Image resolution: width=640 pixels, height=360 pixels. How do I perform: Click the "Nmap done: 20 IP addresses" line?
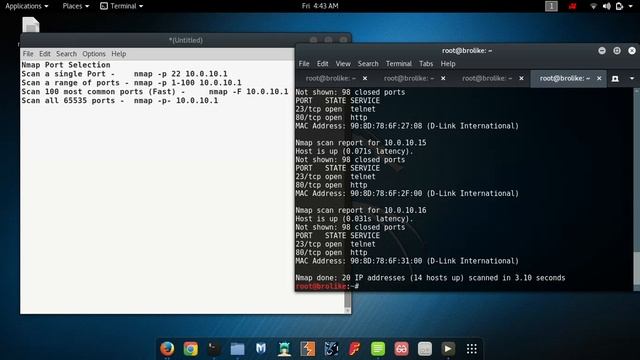coord(430,278)
